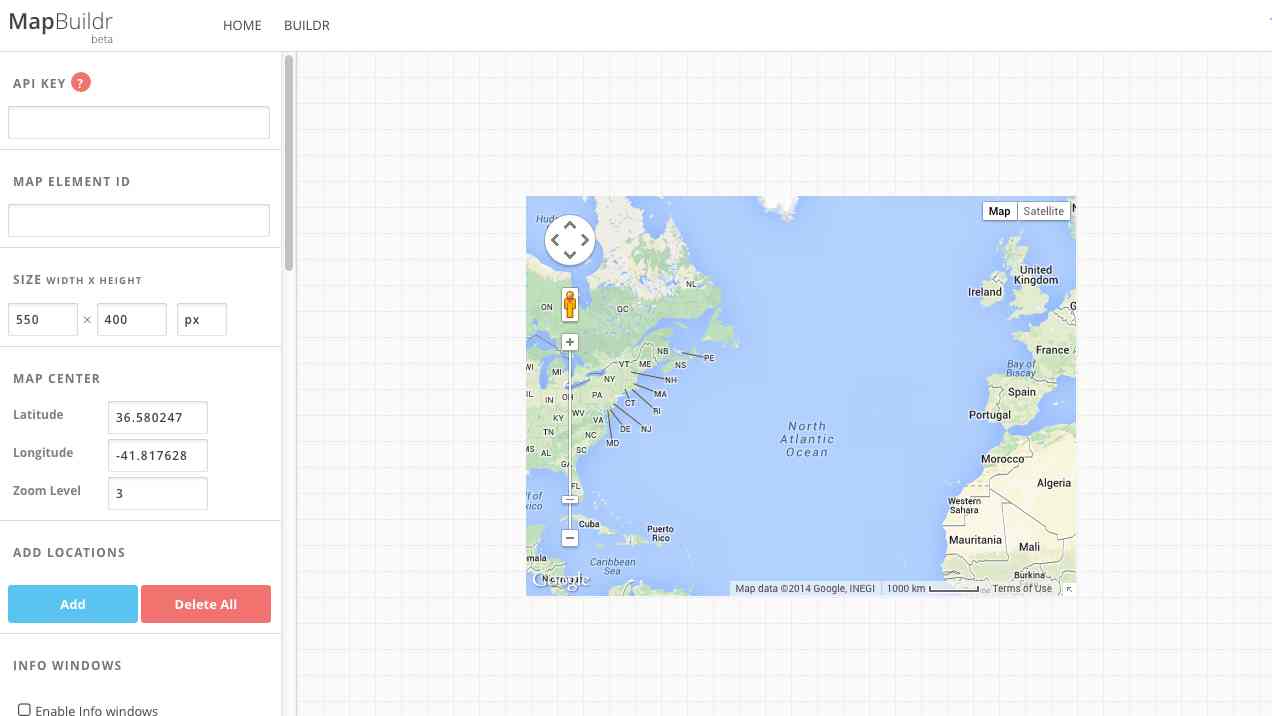Select the Street View pegman icon
The height and width of the screenshot is (716, 1272).
coord(570,304)
